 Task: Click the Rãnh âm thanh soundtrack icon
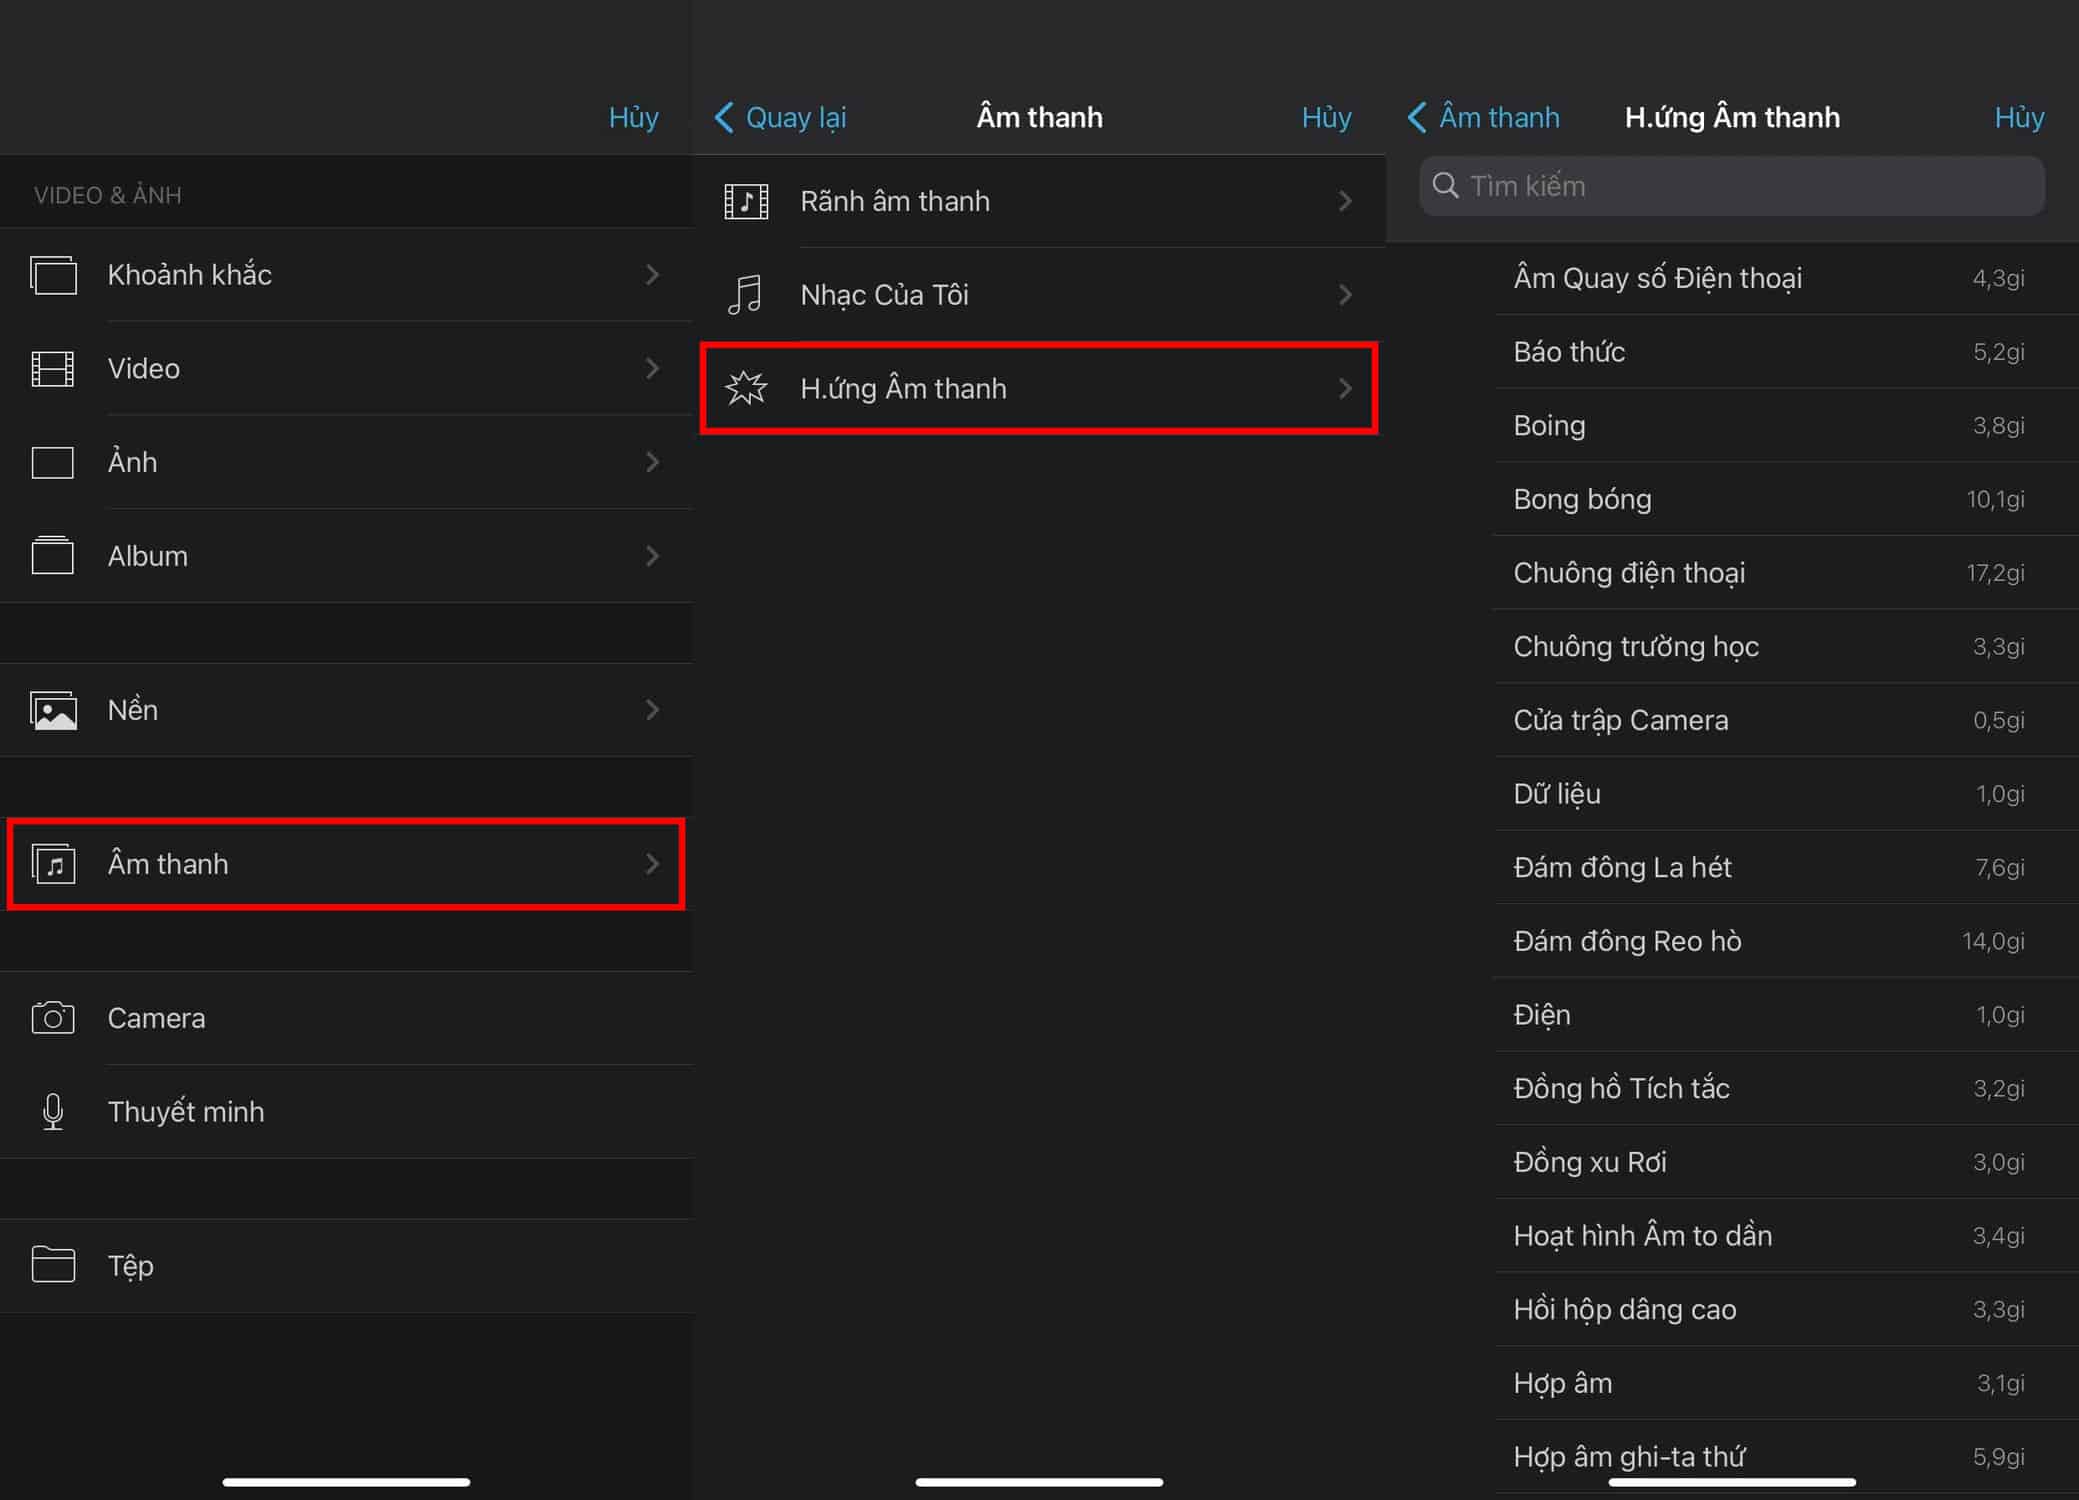(x=746, y=202)
